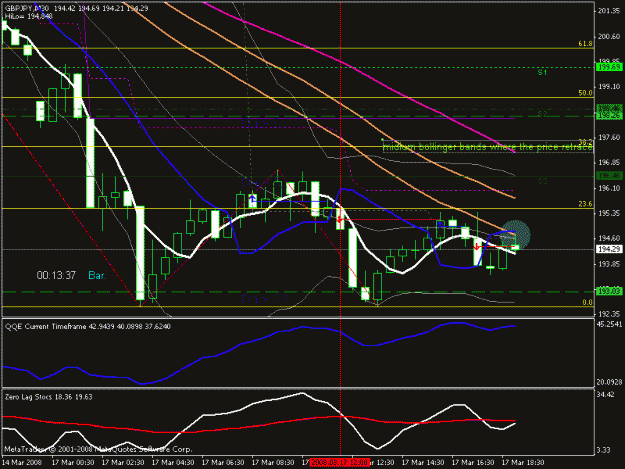Screen dimensions: 625x469
Task: Select the 0.0 Fibonacci level label
Action: 587,302
